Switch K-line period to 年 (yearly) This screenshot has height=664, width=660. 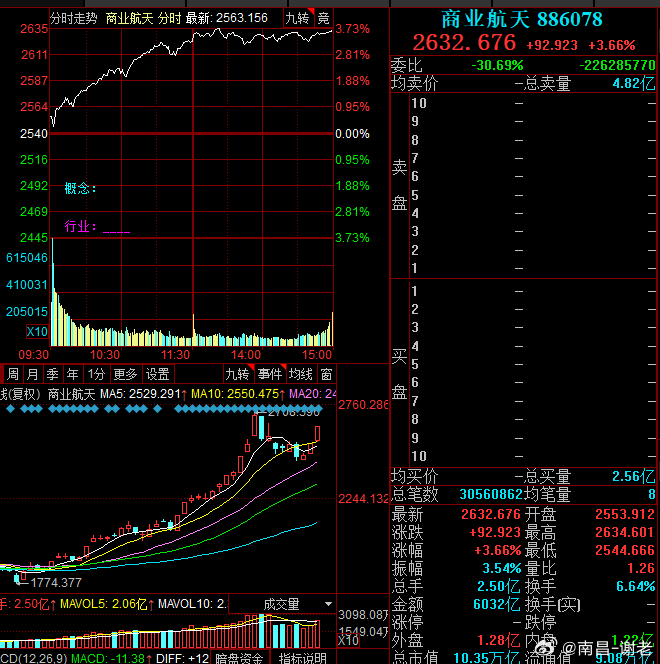[73, 374]
